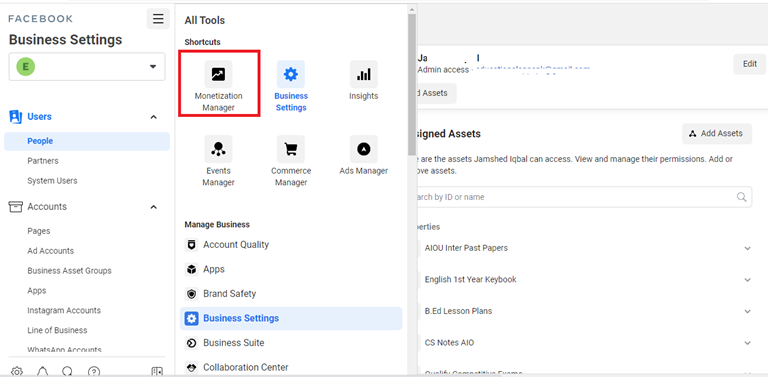Open the business account dropdown arrow

point(153,67)
